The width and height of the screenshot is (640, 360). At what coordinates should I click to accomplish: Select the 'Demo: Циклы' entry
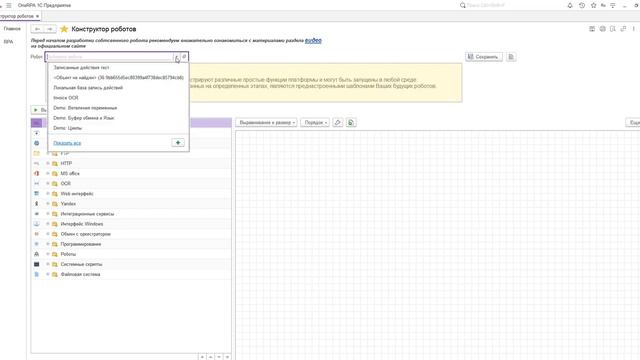tap(118, 128)
